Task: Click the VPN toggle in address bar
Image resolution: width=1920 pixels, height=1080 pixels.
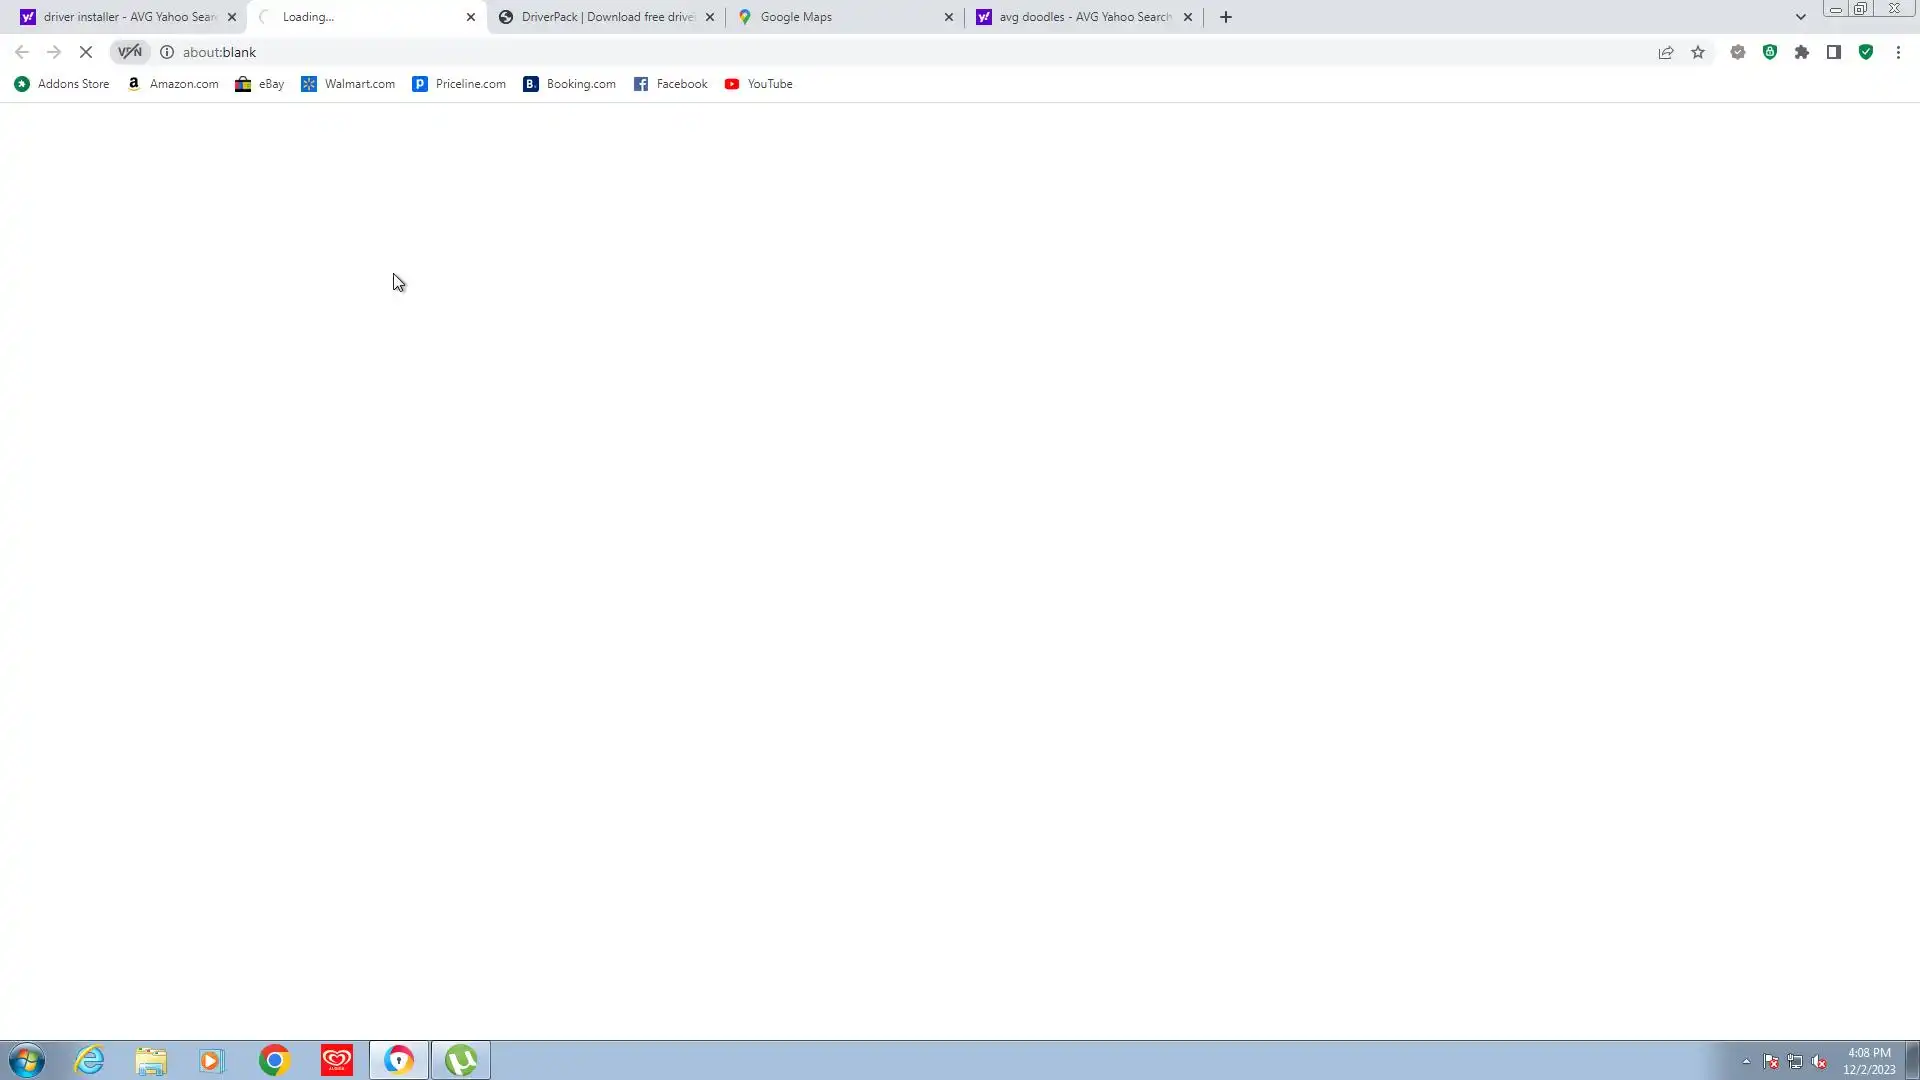Action: 130,52
